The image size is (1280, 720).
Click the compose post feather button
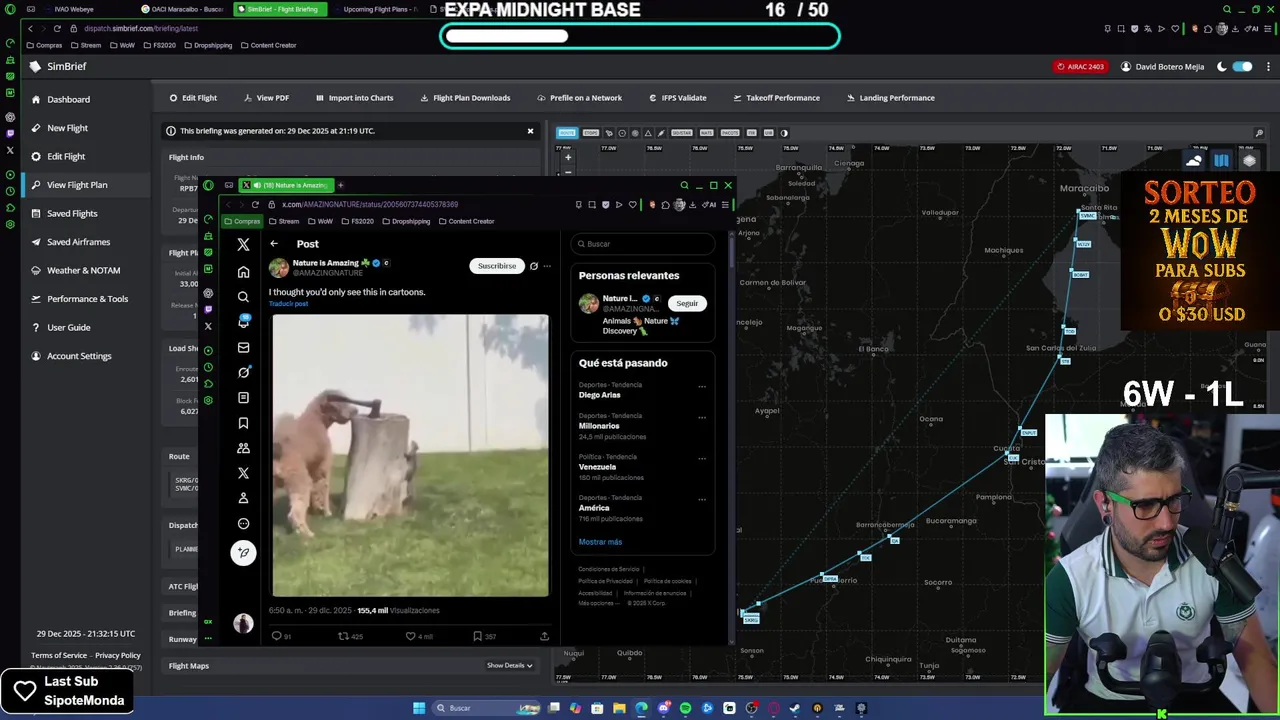[243, 552]
